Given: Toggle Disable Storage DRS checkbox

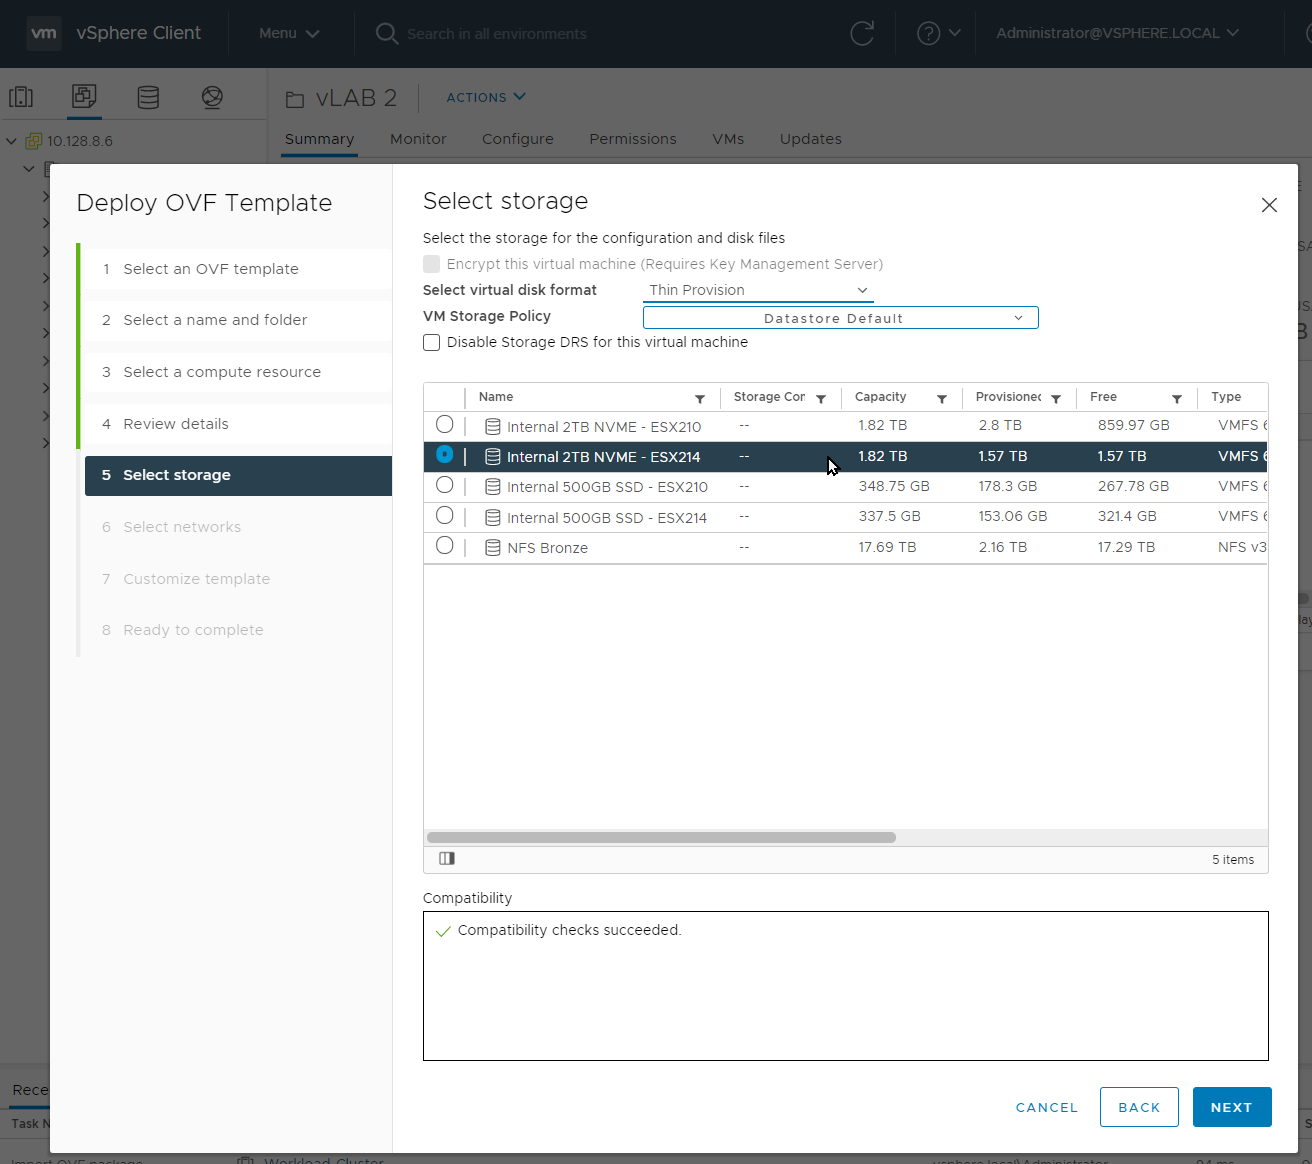Looking at the screenshot, I should [432, 343].
